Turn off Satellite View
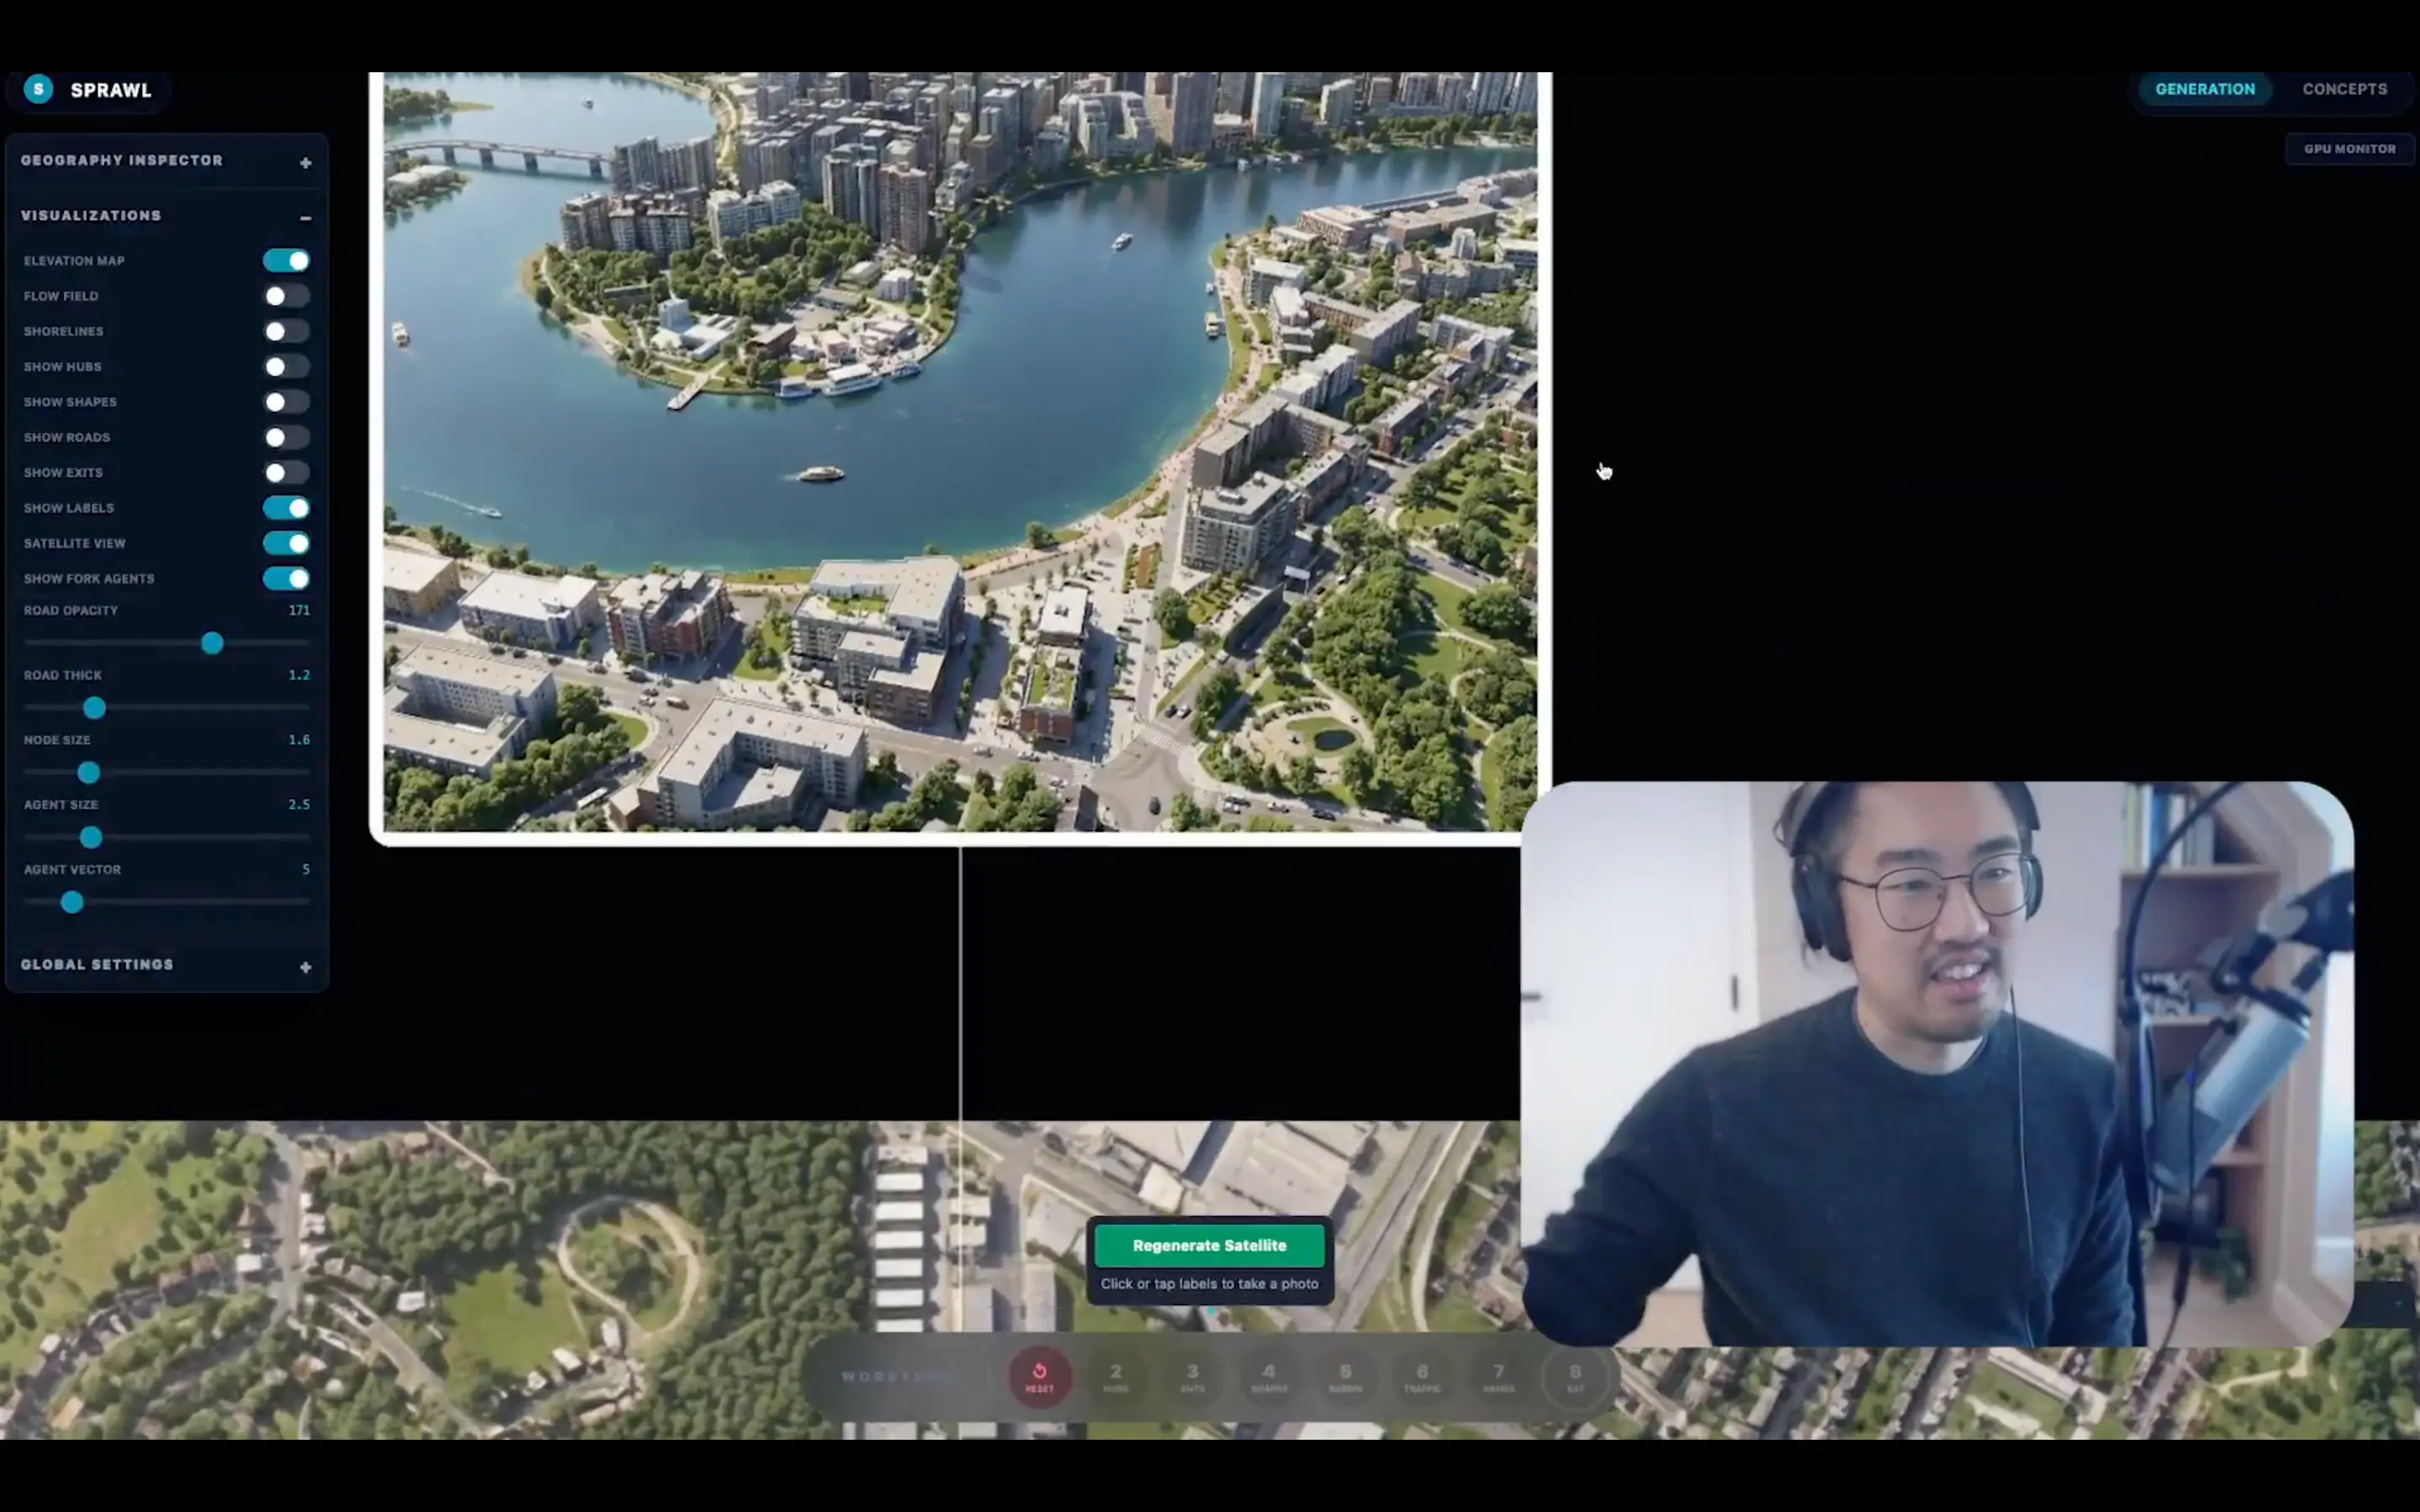Screen dimensions: 2420x1512 (x=286, y=543)
